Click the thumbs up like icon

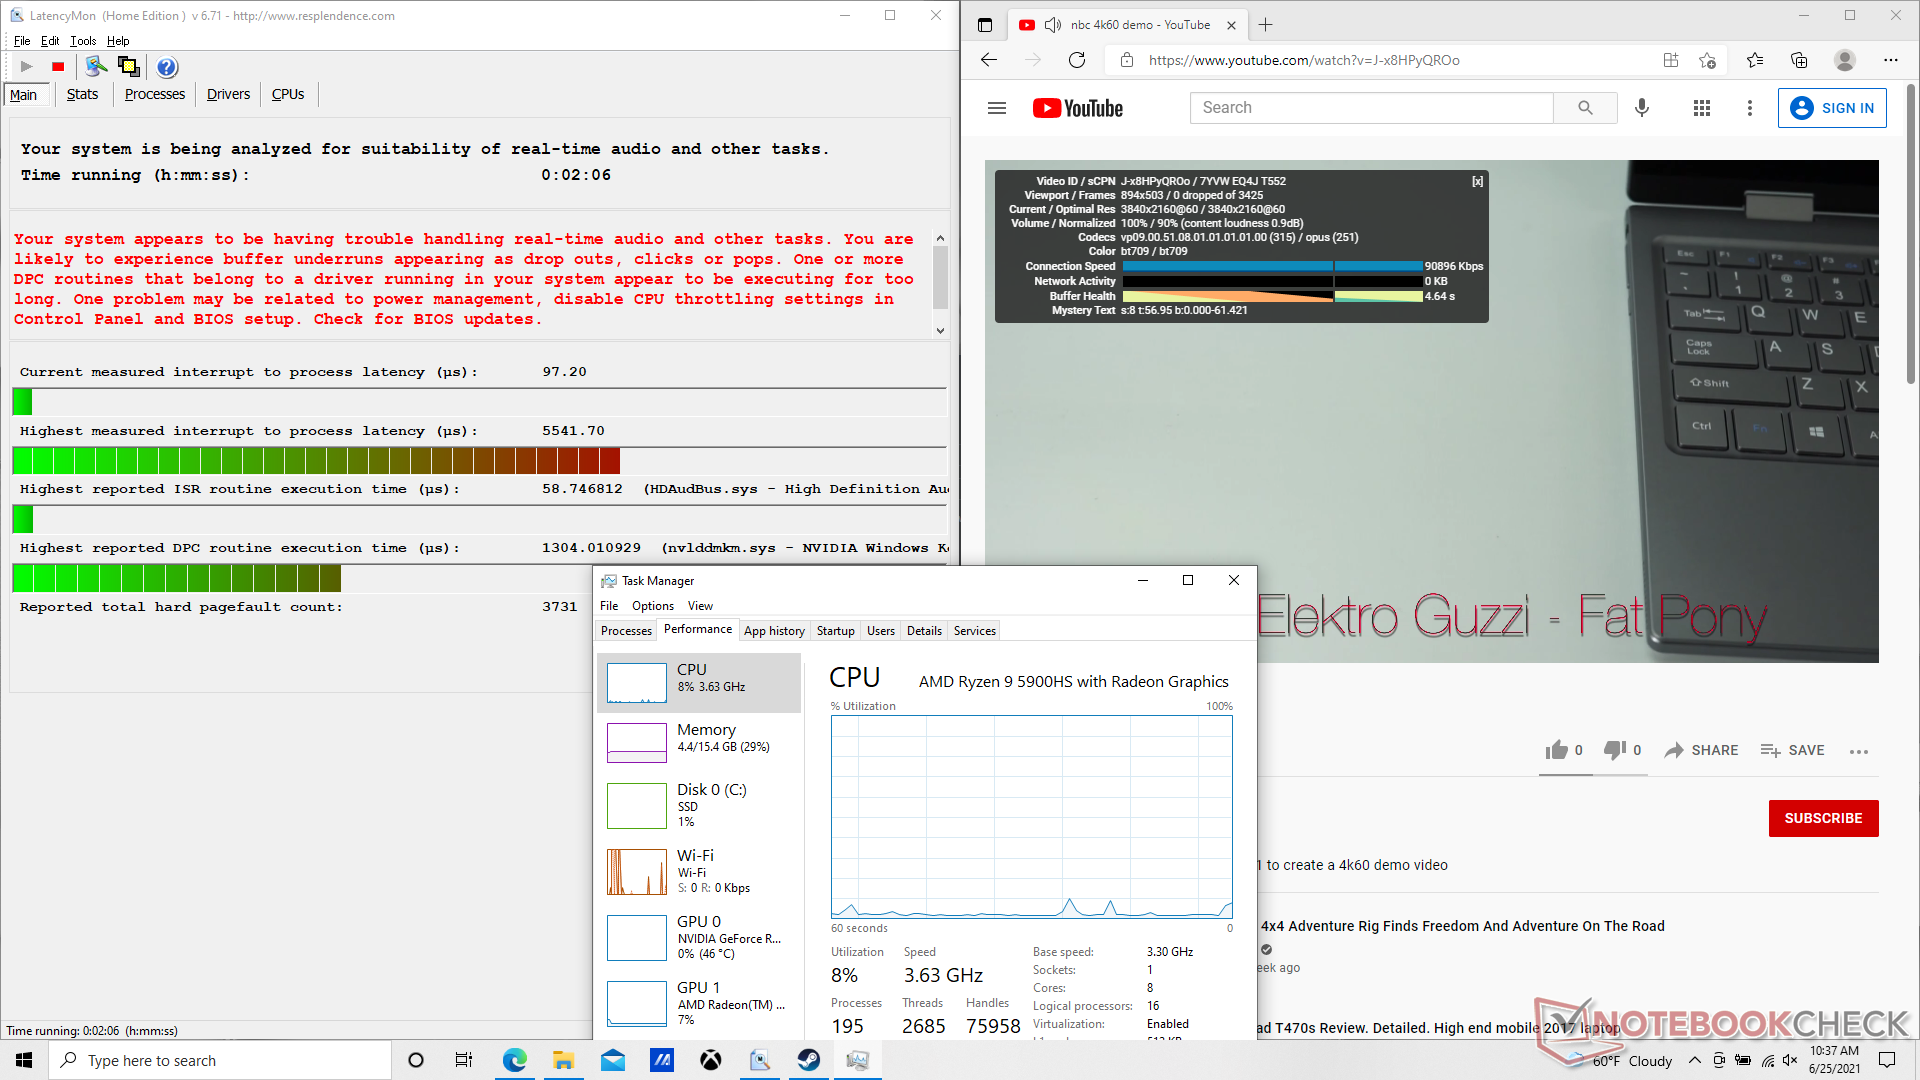[x=1556, y=750]
